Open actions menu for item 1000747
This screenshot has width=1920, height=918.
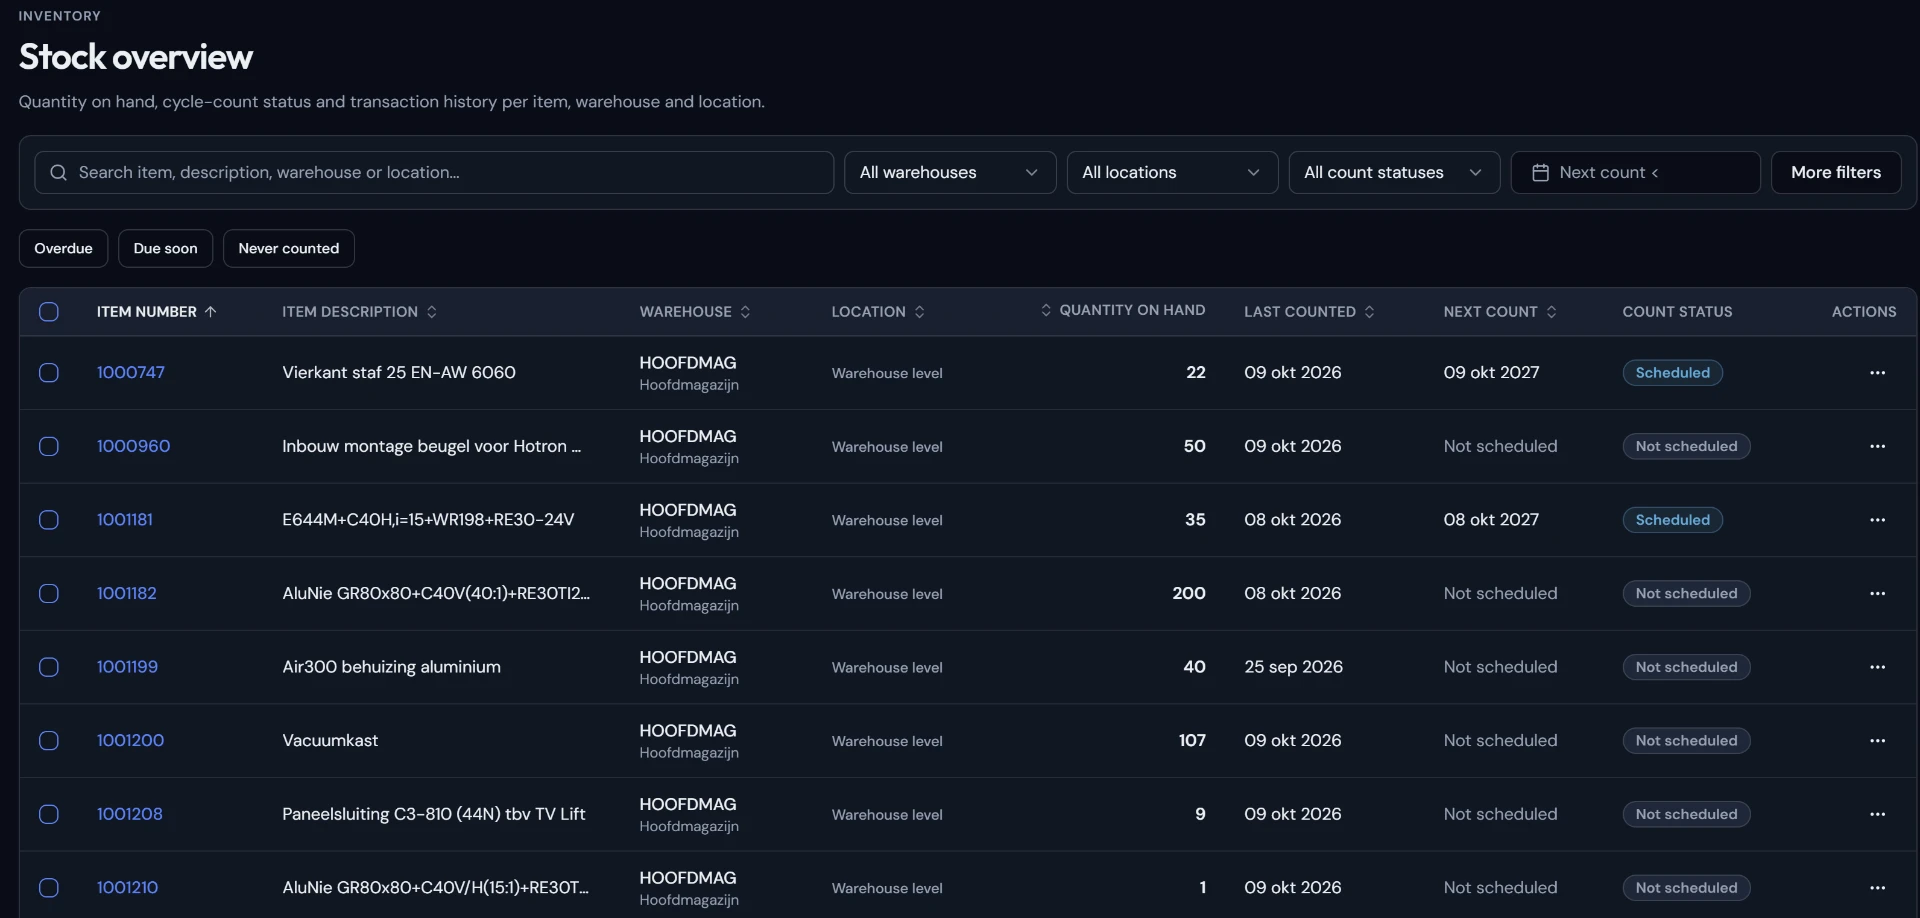[x=1877, y=373]
